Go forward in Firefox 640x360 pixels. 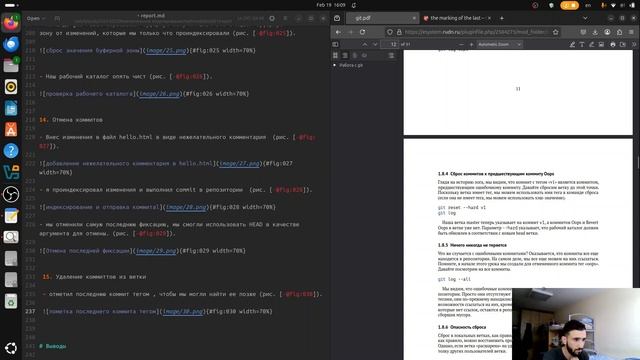tap(350, 32)
